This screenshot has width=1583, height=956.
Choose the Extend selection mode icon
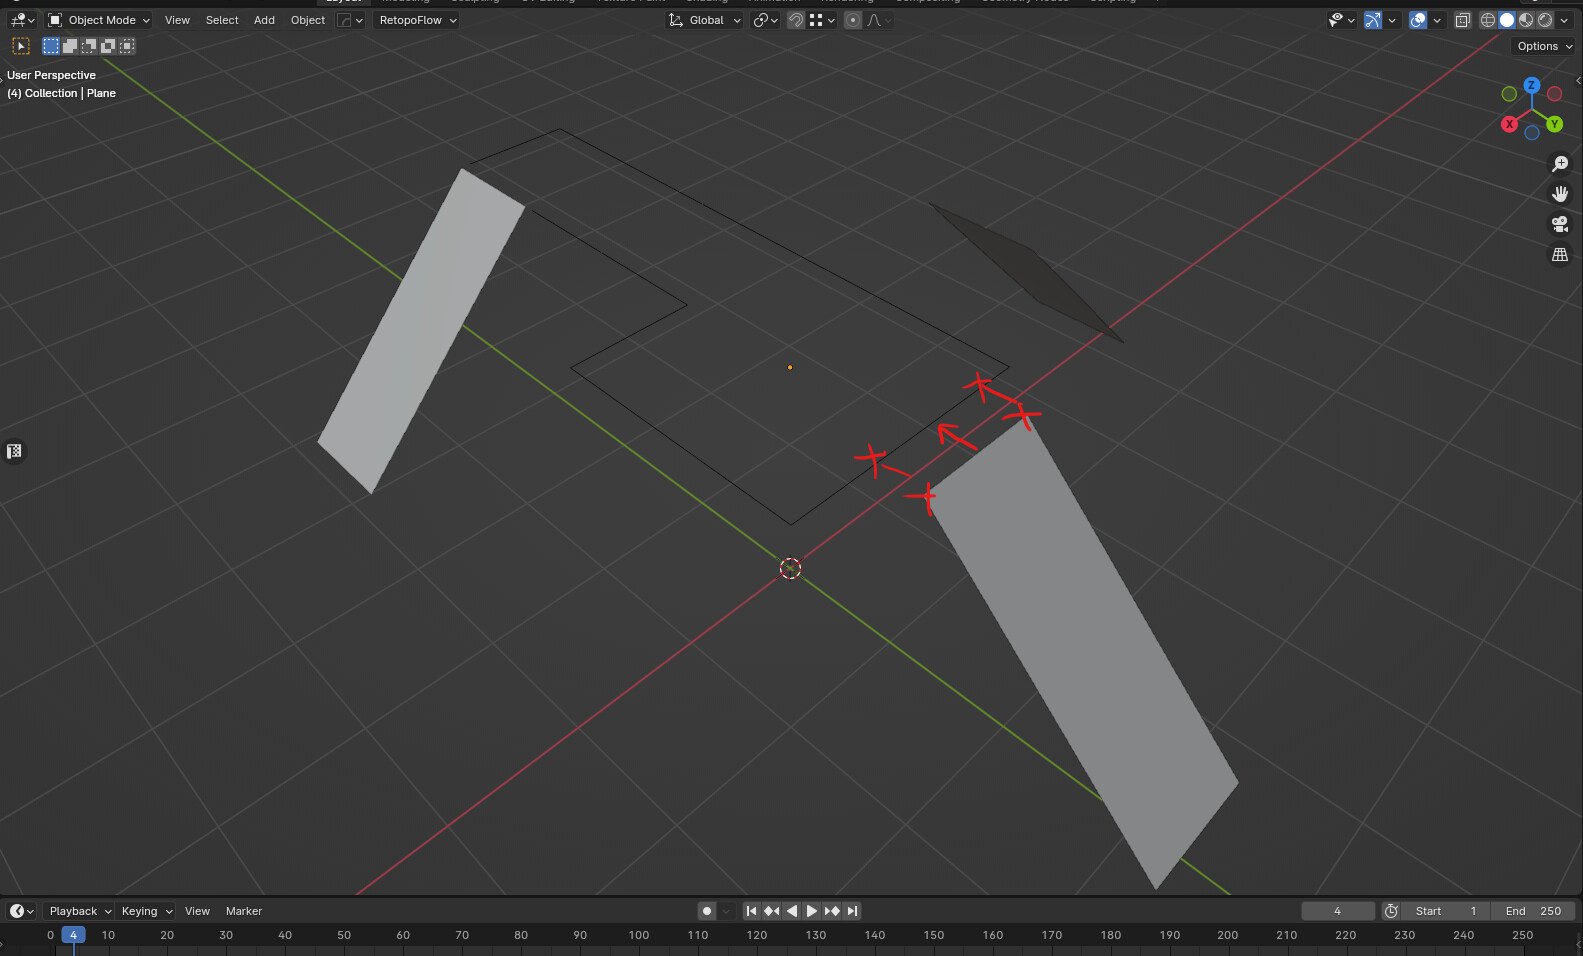coord(70,46)
